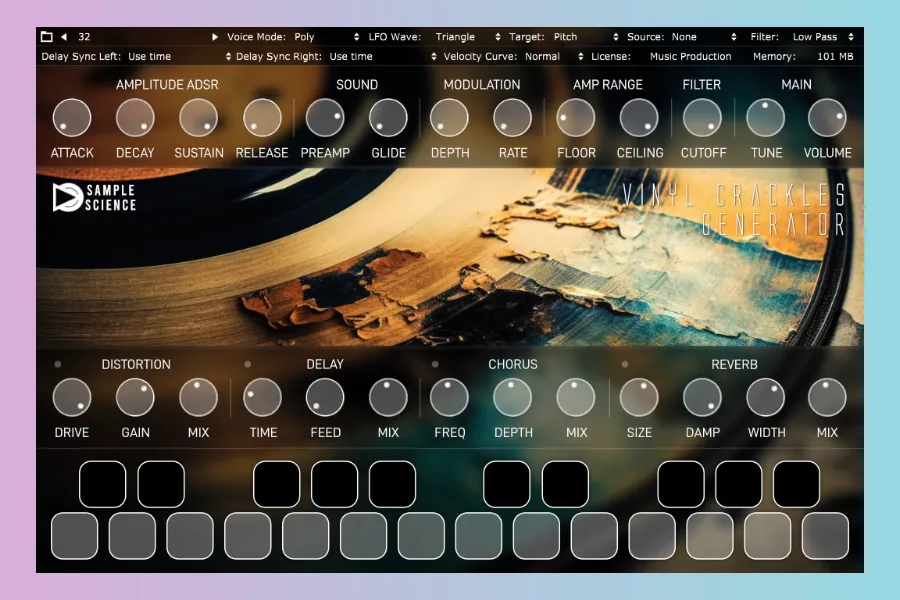Screen dimensions: 900x600
Task: Open the preset folder browser icon
Action: [47, 37]
